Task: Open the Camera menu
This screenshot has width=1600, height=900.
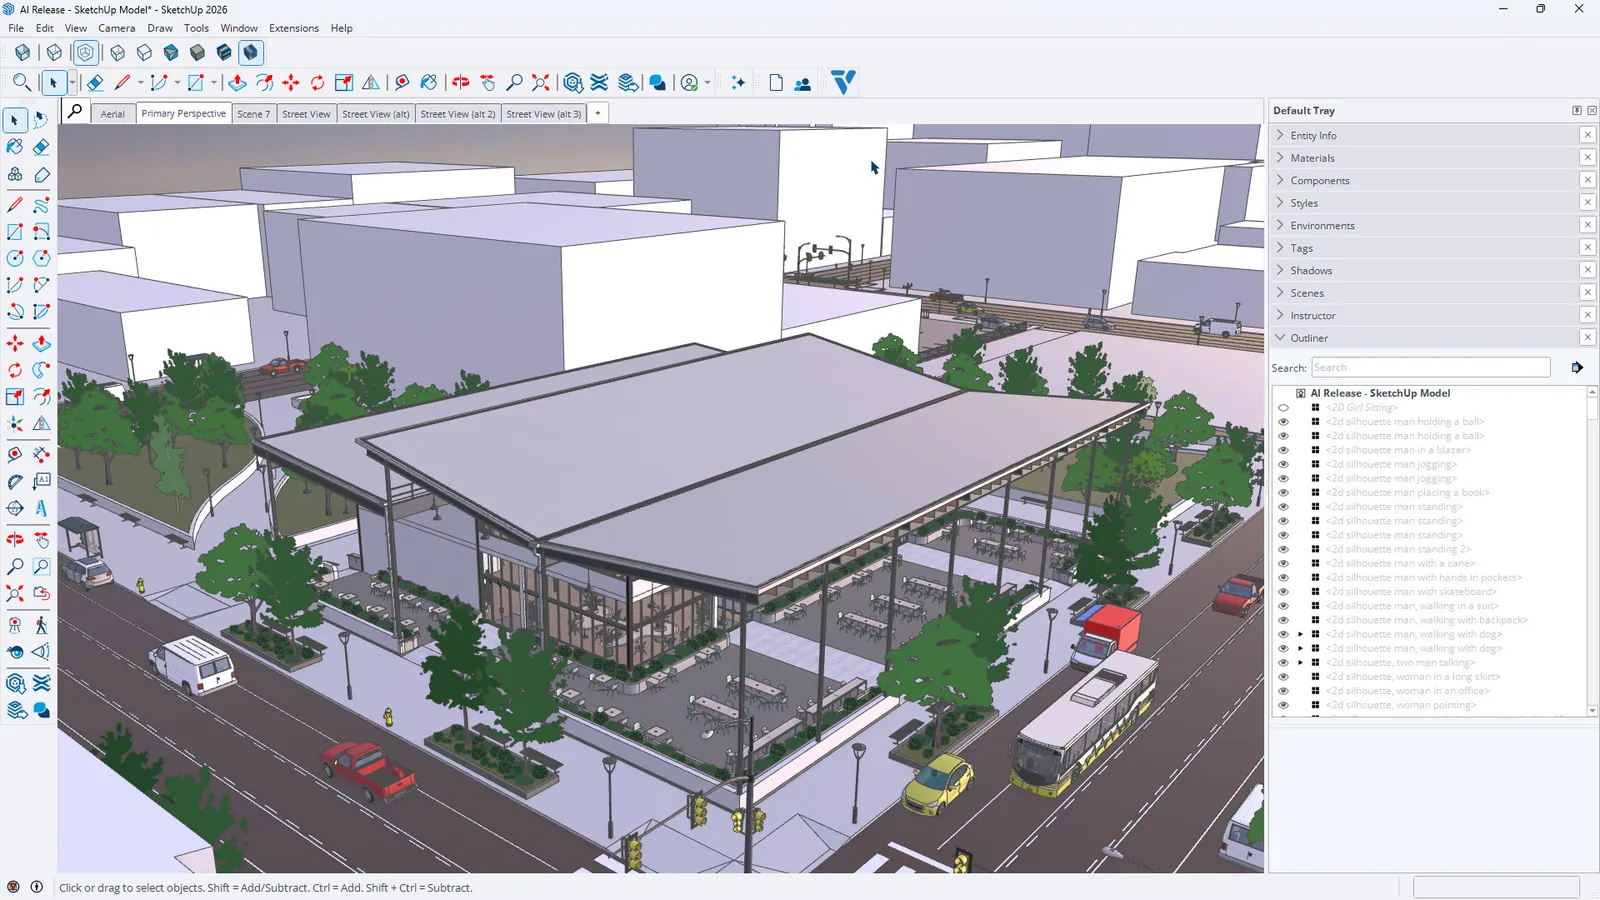Action: 116,28
